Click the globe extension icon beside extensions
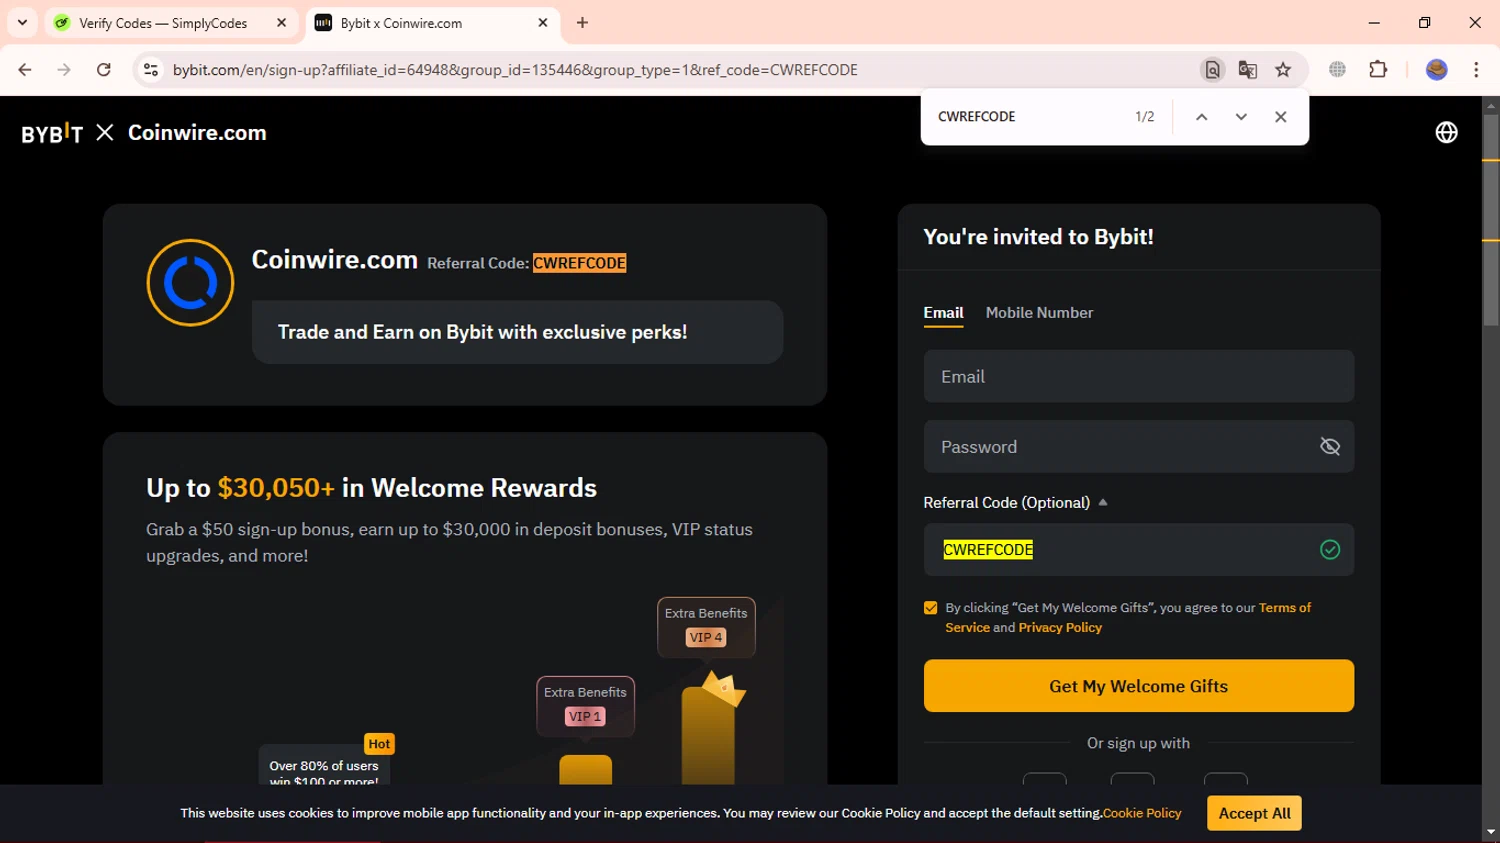 [x=1337, y=70]
